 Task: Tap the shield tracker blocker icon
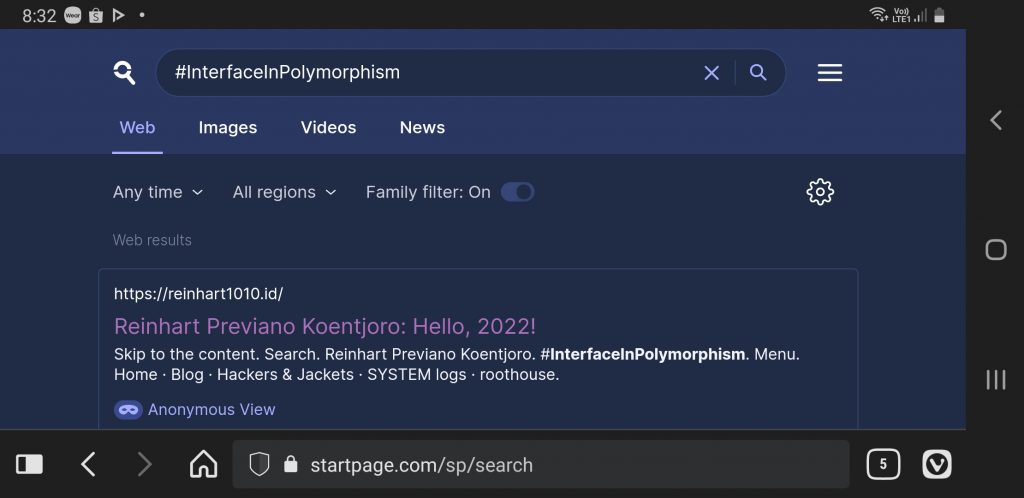click(x=259, y=465)
